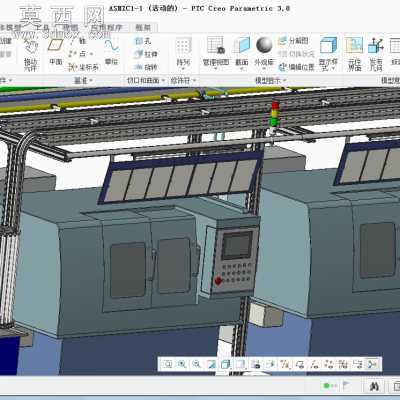
Task: Create a datum 平面 plane
Action: point(56,51)
